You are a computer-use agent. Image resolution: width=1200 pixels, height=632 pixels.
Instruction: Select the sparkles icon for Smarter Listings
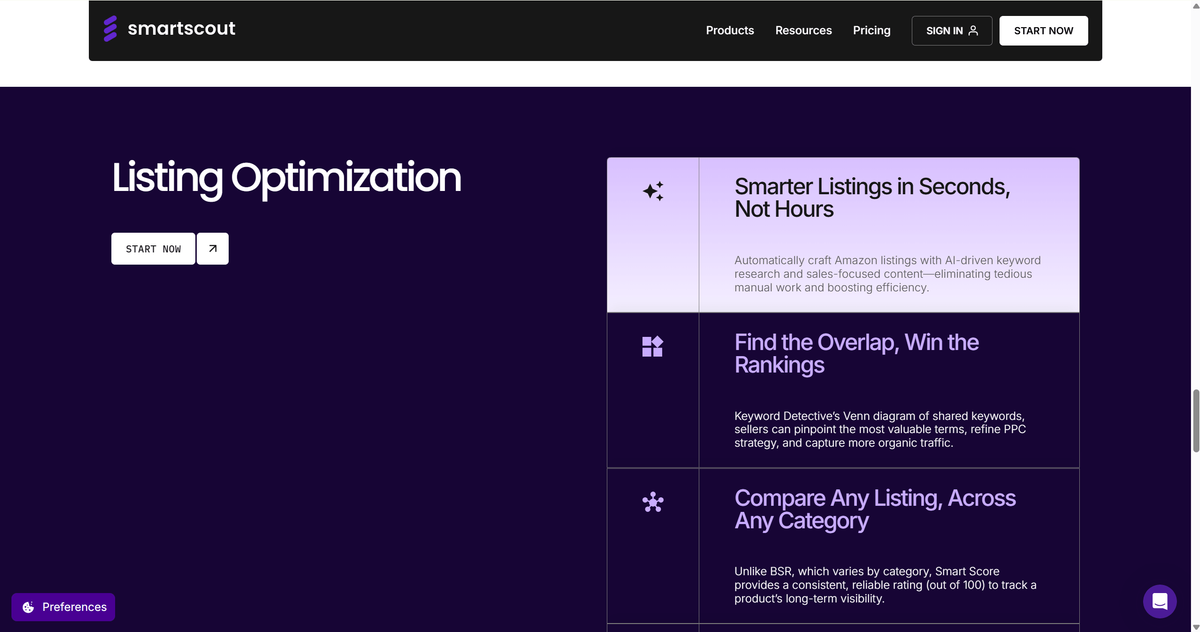653,191
